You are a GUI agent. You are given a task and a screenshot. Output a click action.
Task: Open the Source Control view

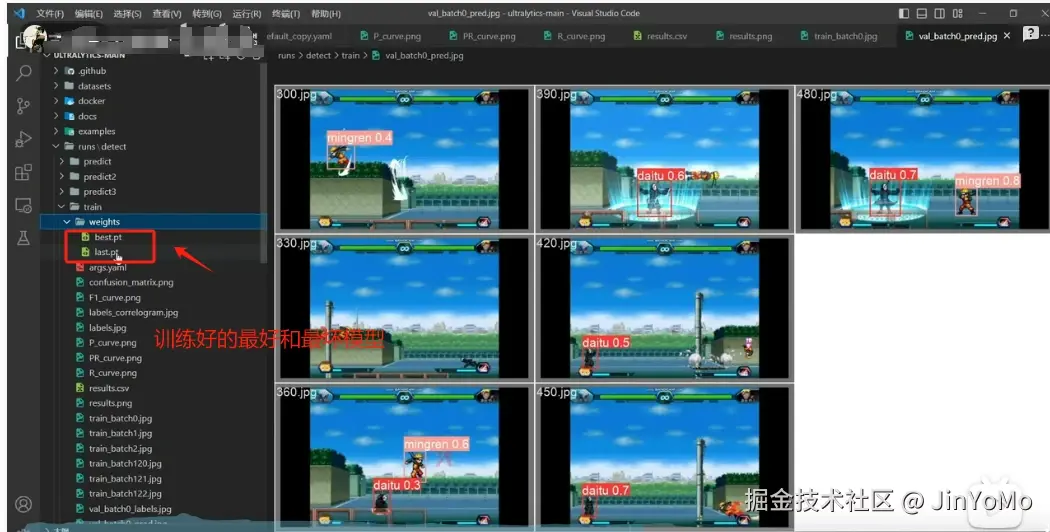click(23, 105)
